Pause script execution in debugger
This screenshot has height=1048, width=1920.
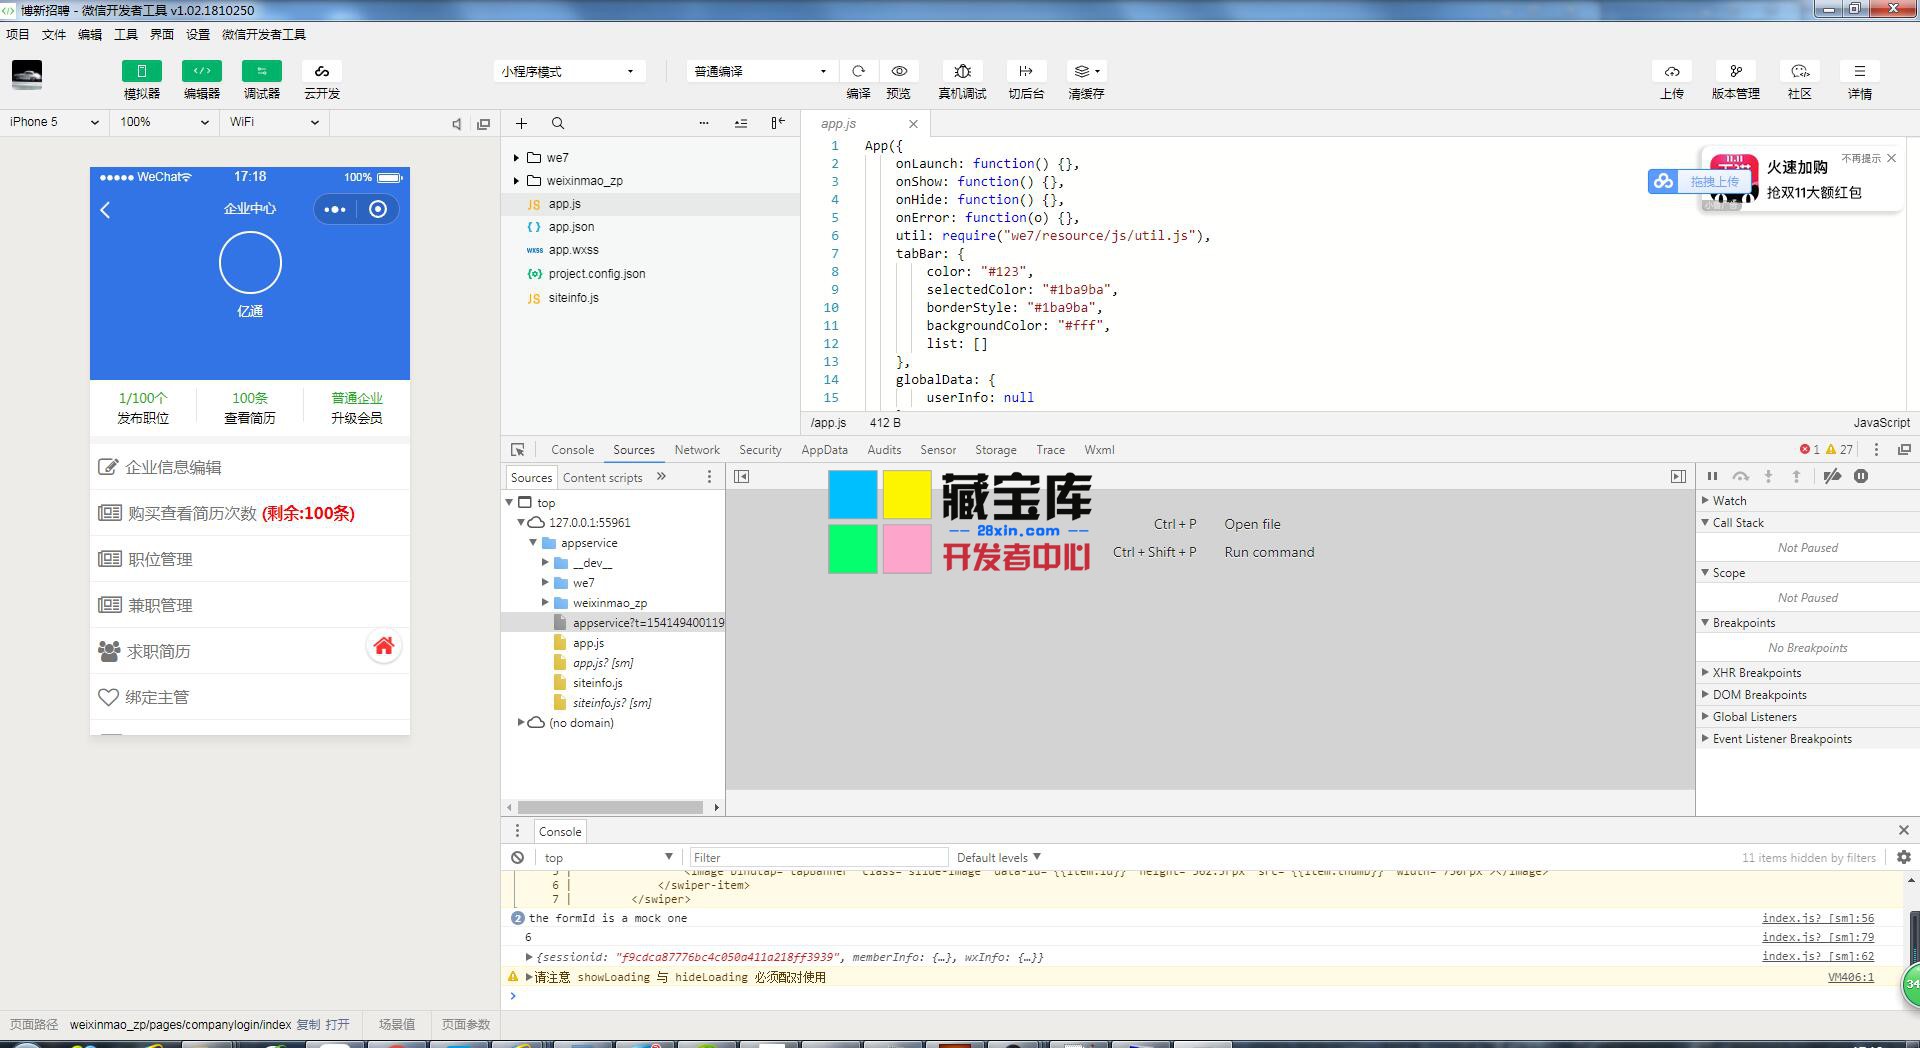(x=1712, y=477)
